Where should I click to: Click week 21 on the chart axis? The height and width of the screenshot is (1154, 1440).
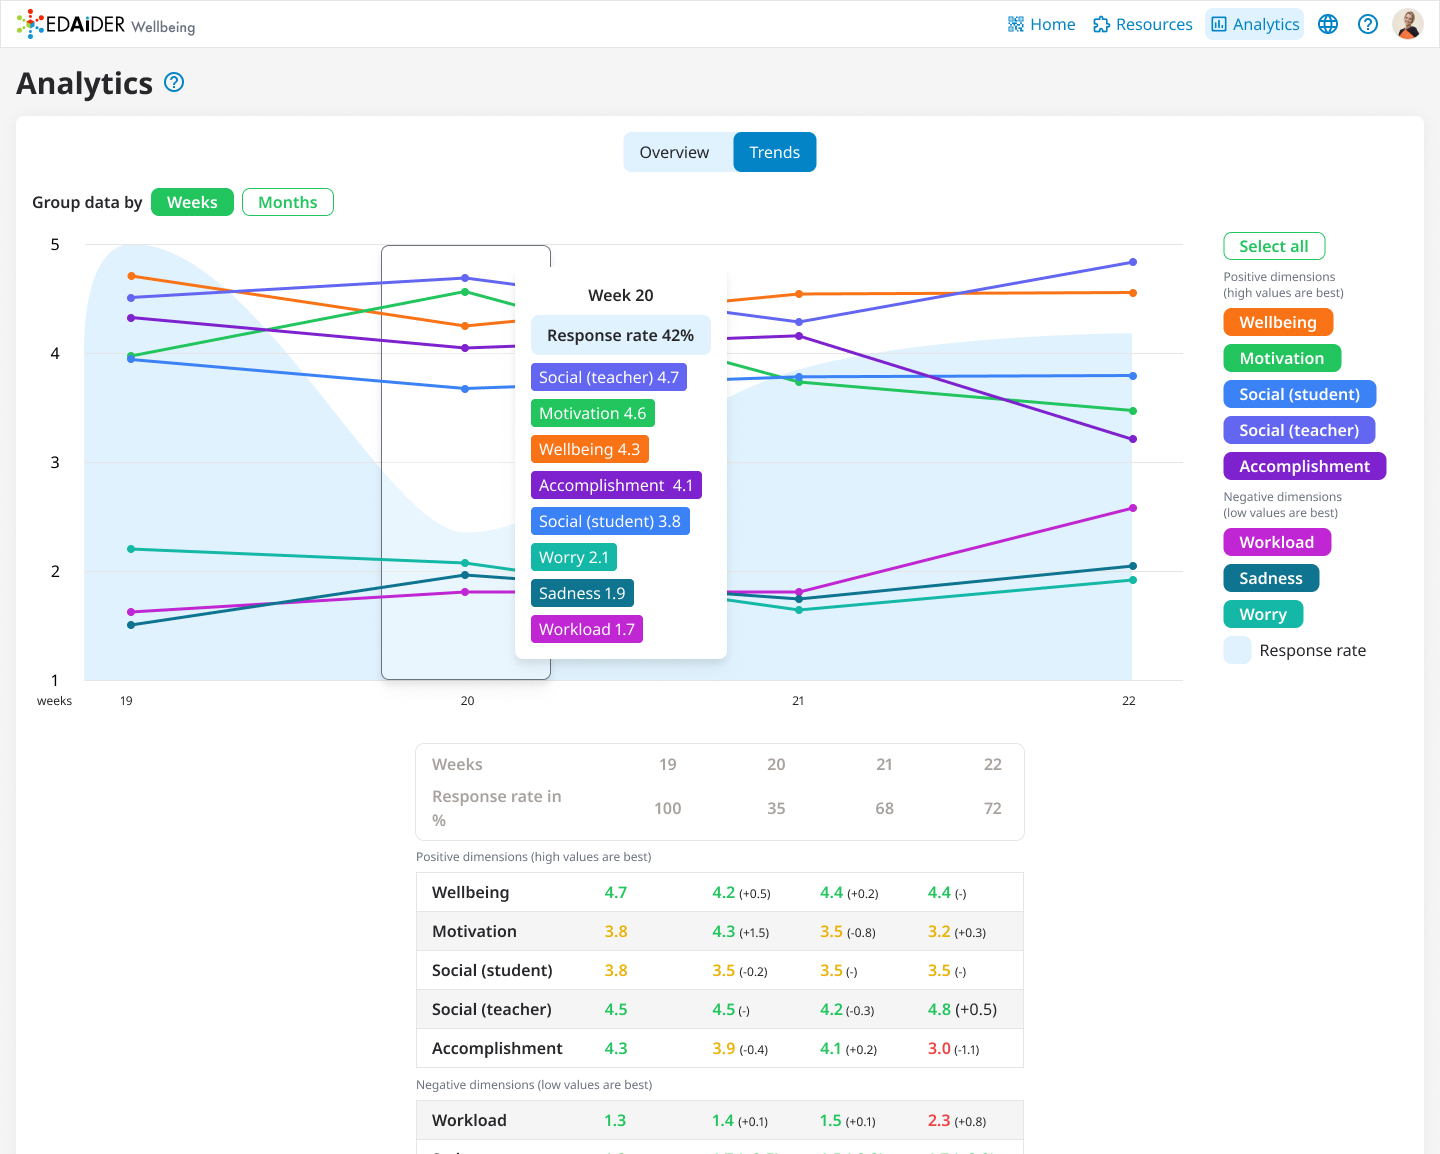tap(798, 701)
